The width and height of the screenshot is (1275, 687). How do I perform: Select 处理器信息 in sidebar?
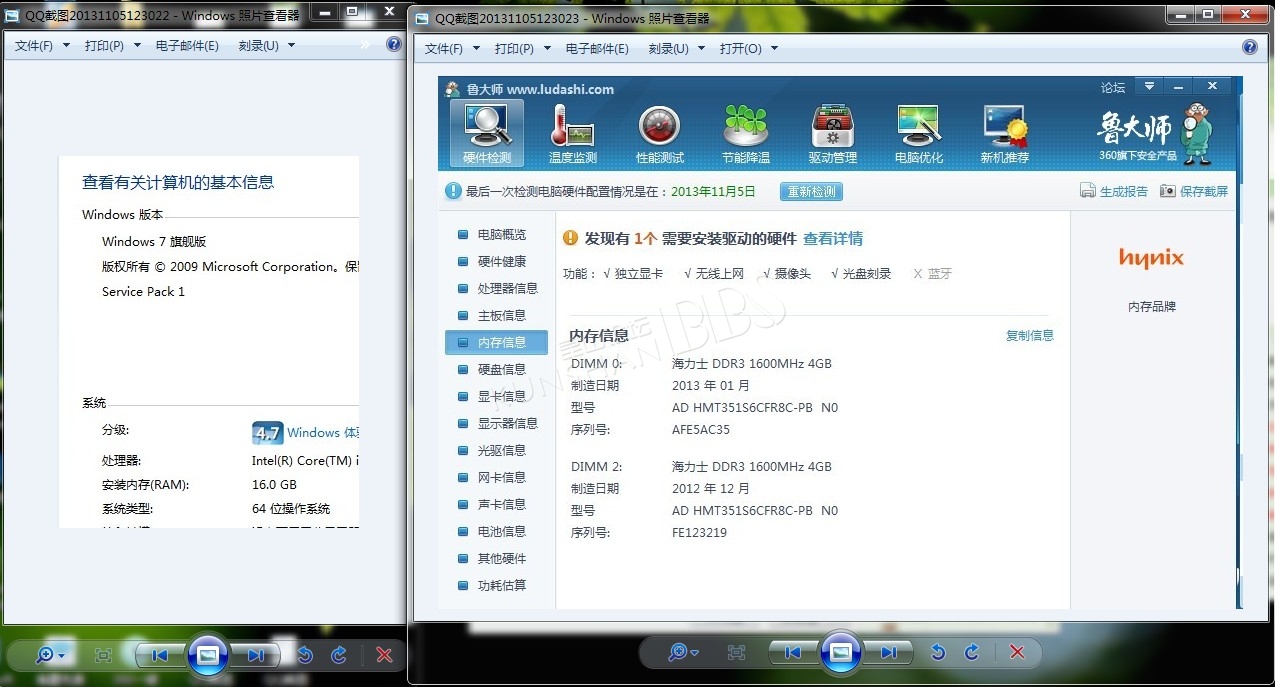(498, 288)
